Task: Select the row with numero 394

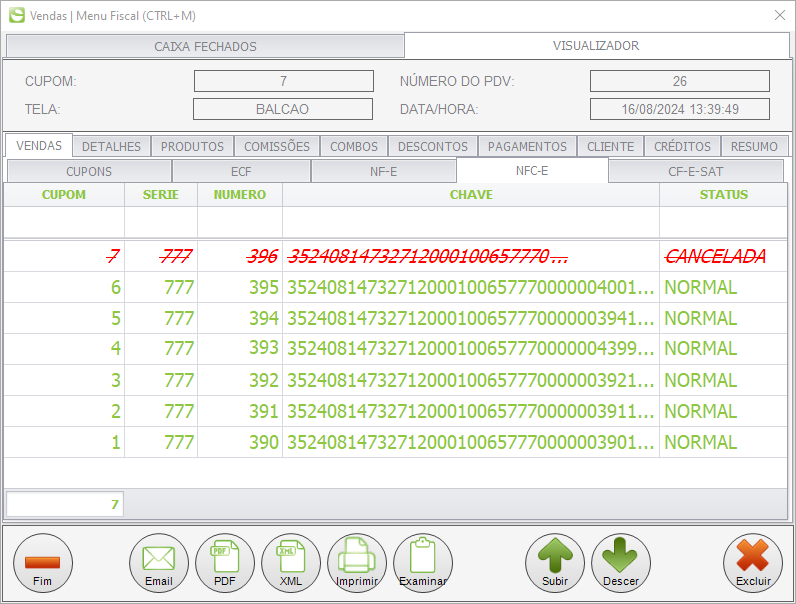Action: (x=395, y=318)
